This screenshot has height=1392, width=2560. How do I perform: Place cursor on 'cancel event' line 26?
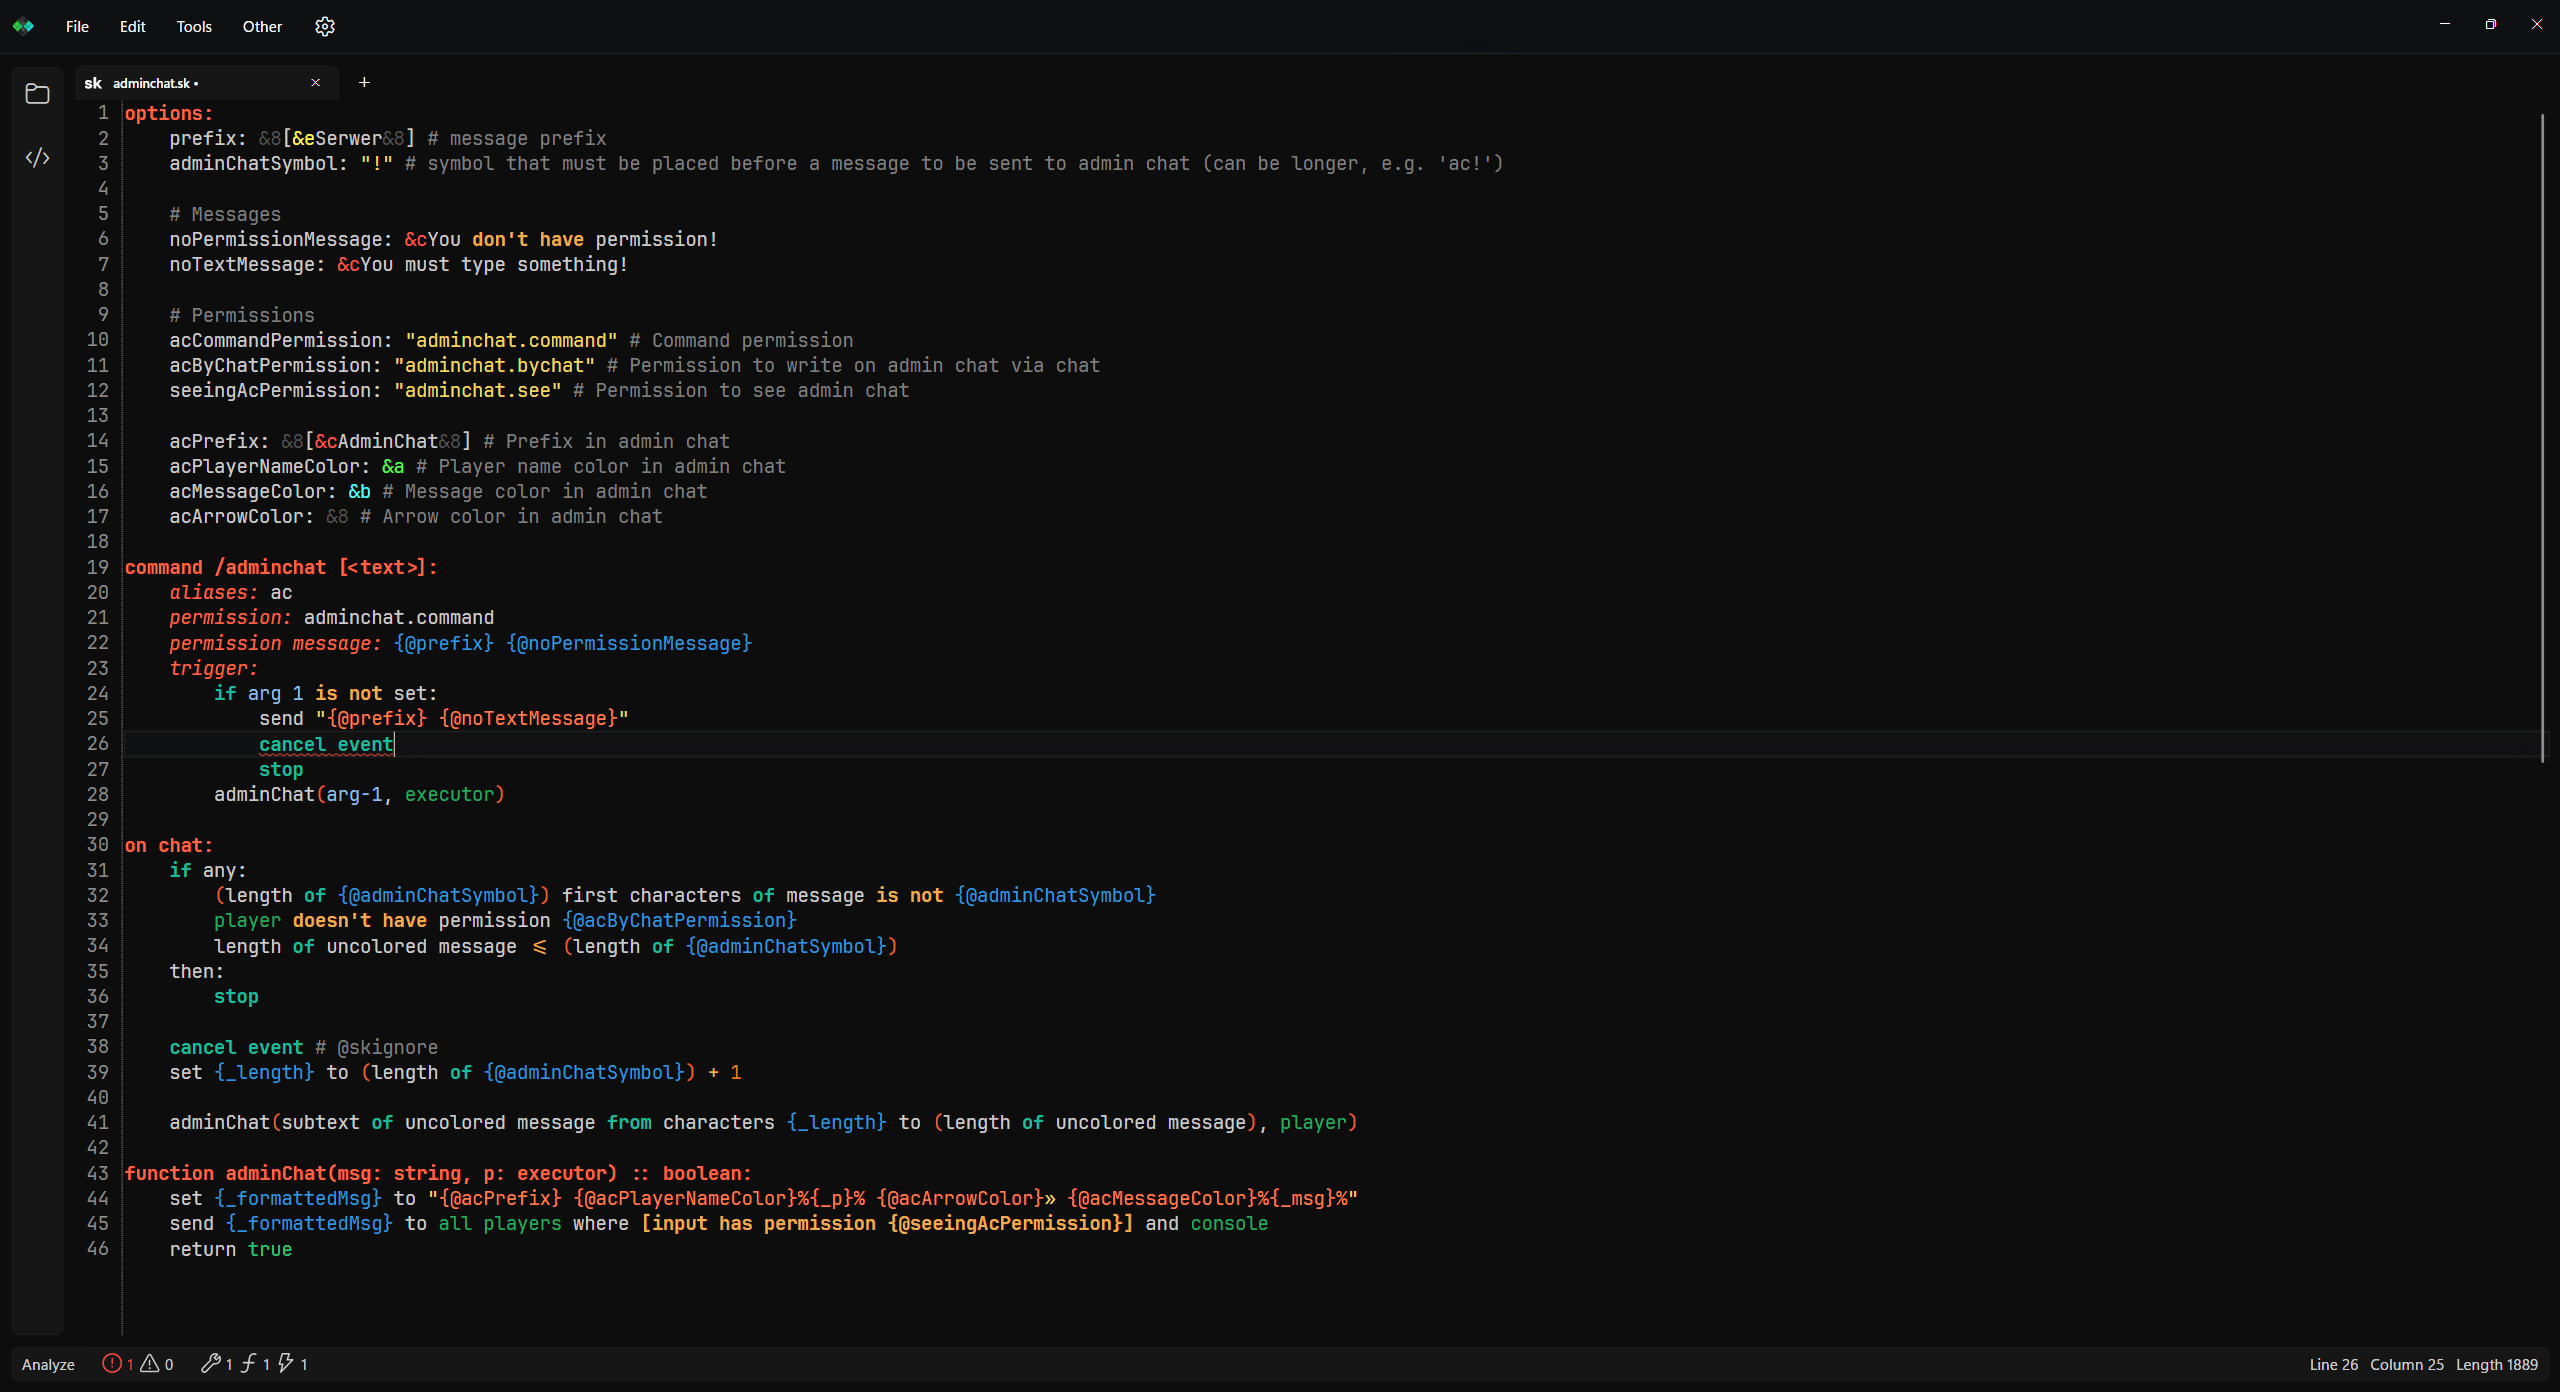pos(326,744)
